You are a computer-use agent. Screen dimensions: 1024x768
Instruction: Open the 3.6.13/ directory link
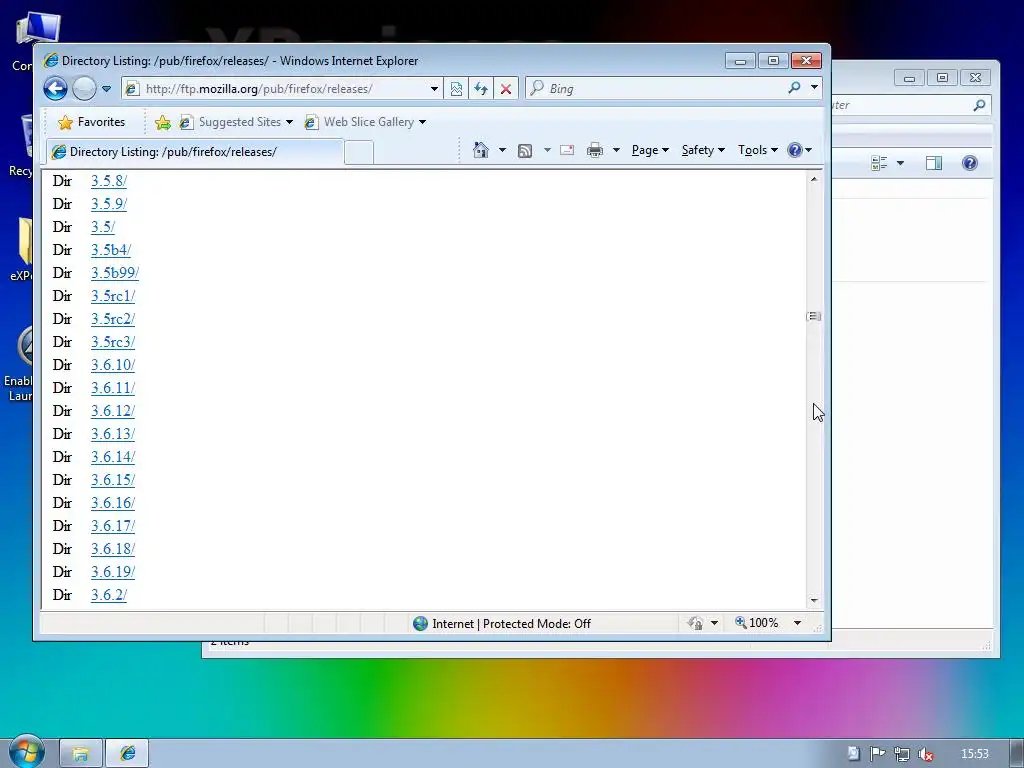pyautogui.click(x=112, y=434)
